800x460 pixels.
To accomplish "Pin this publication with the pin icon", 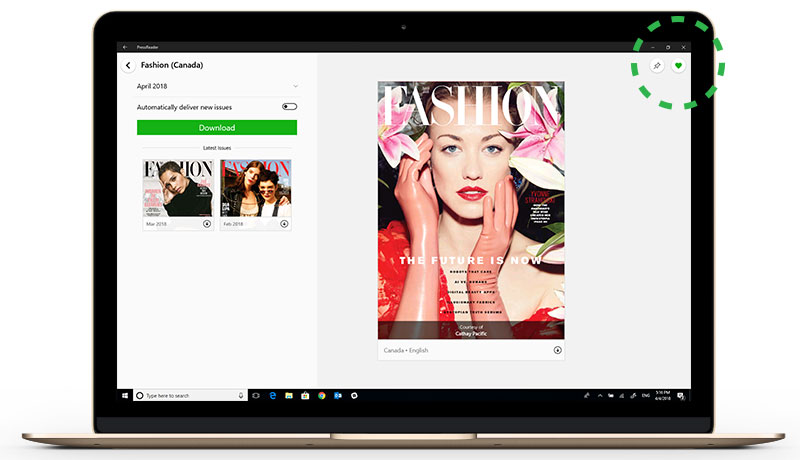I will click(x=657, y=66).
